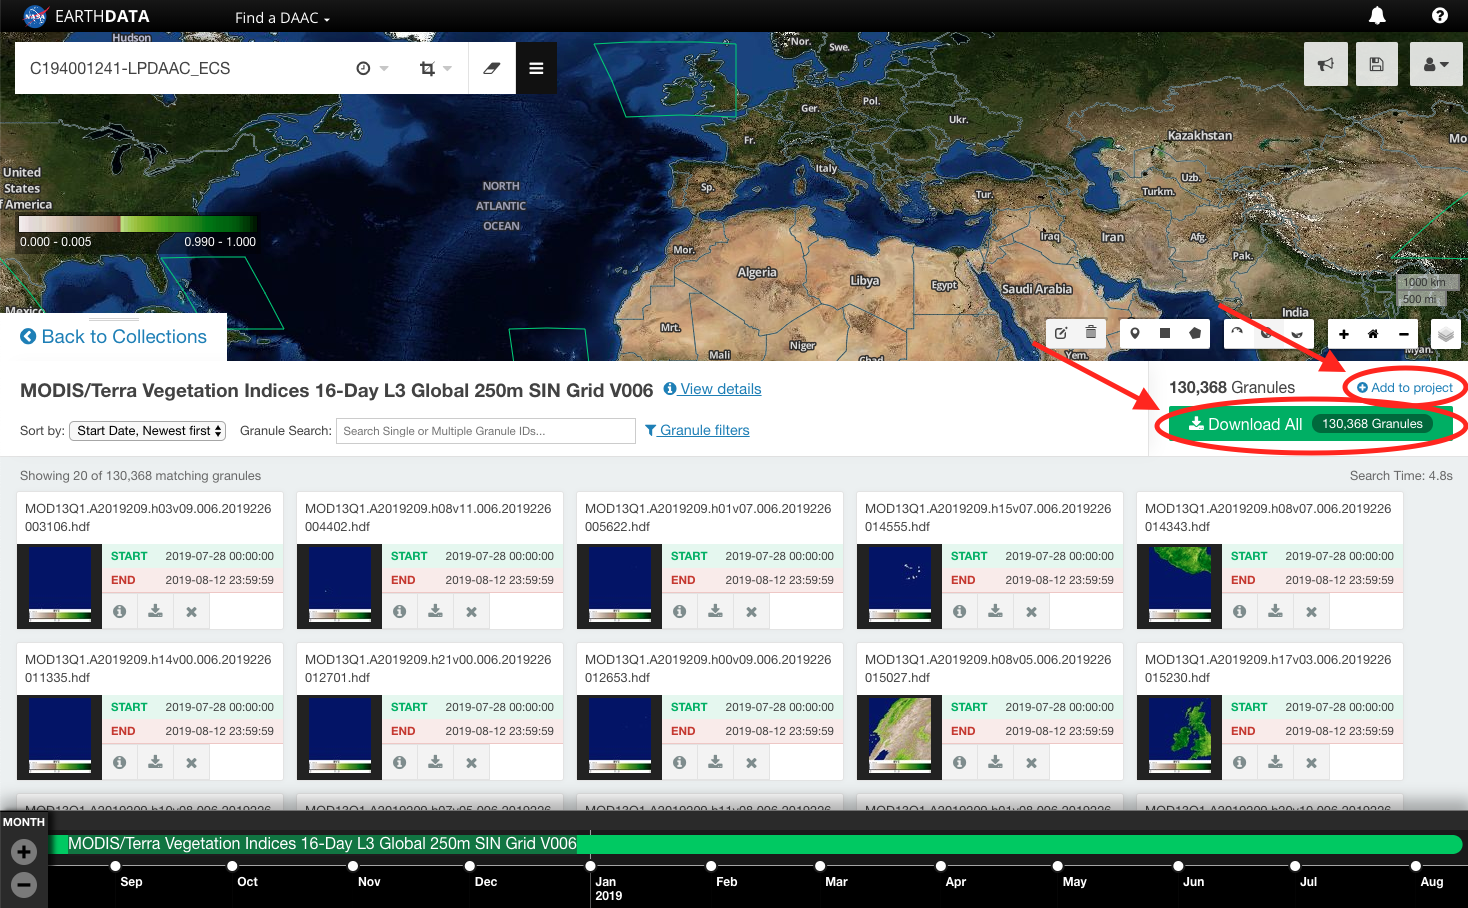The image size is (1468, 908).
Task: Click the Back to Collections link
Action: click(x=113, y=337)
